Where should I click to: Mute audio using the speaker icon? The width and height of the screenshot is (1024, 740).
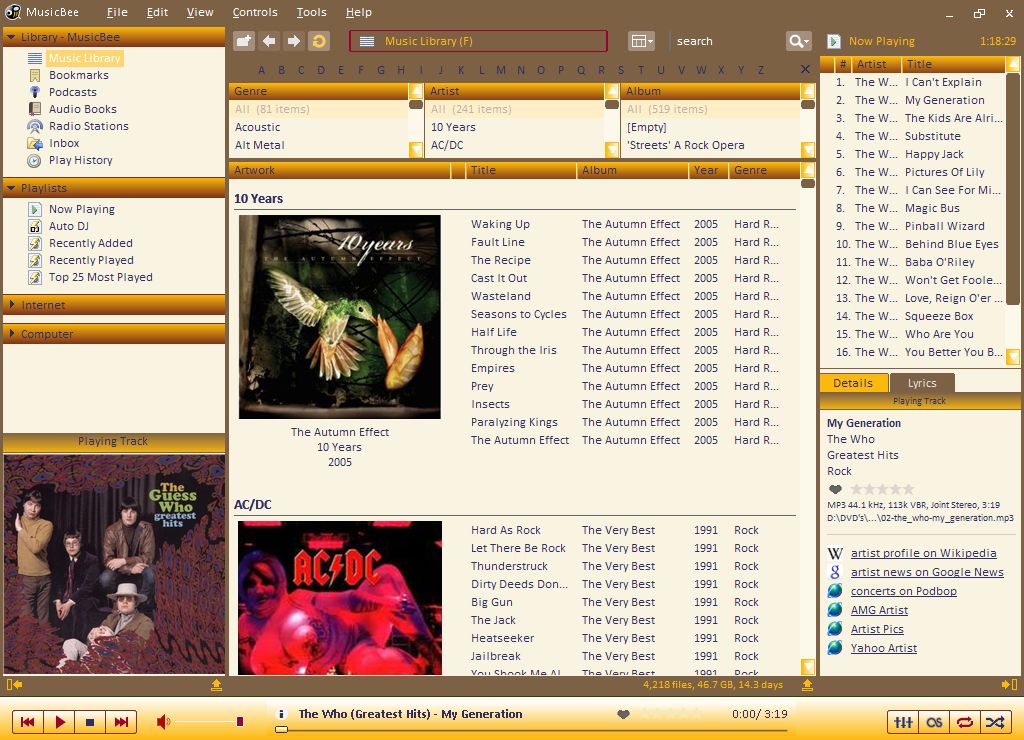[163, 722]
